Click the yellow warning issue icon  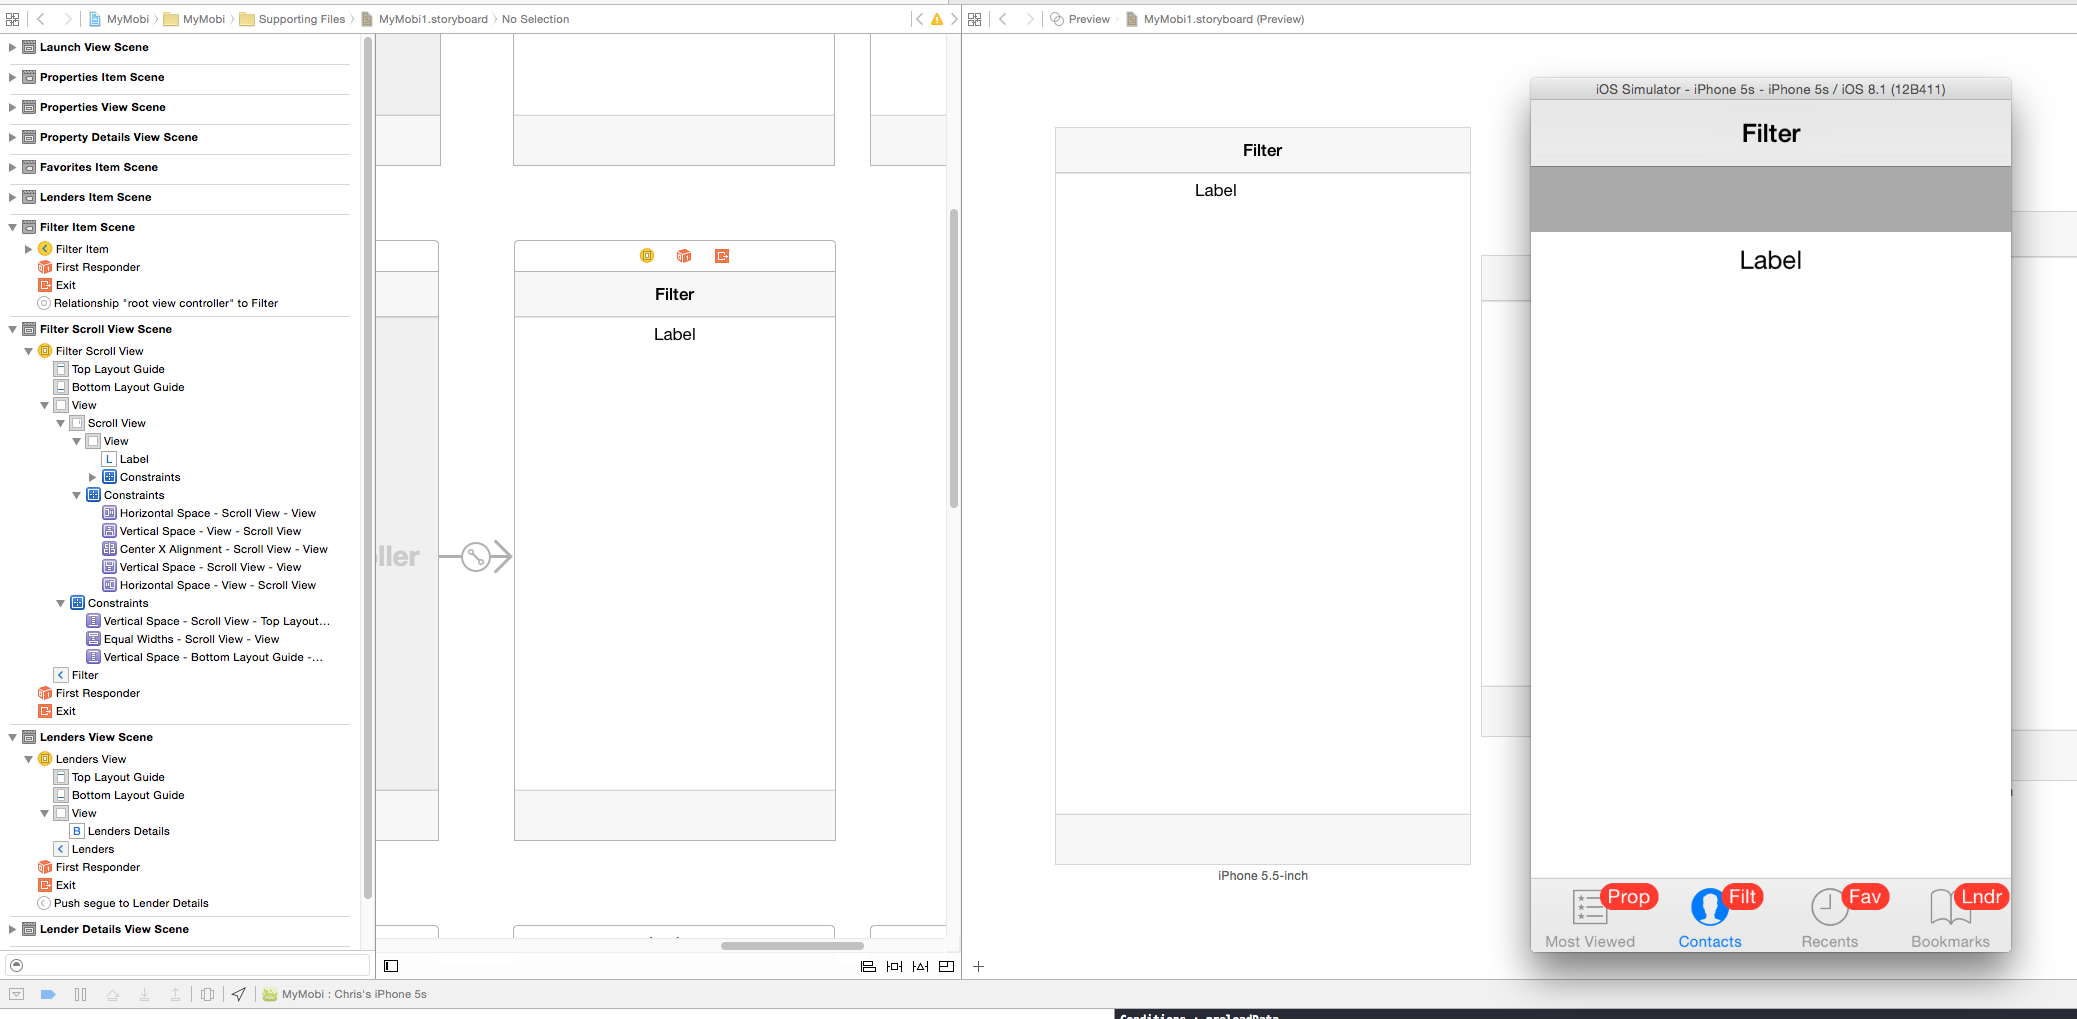[937, 19]
